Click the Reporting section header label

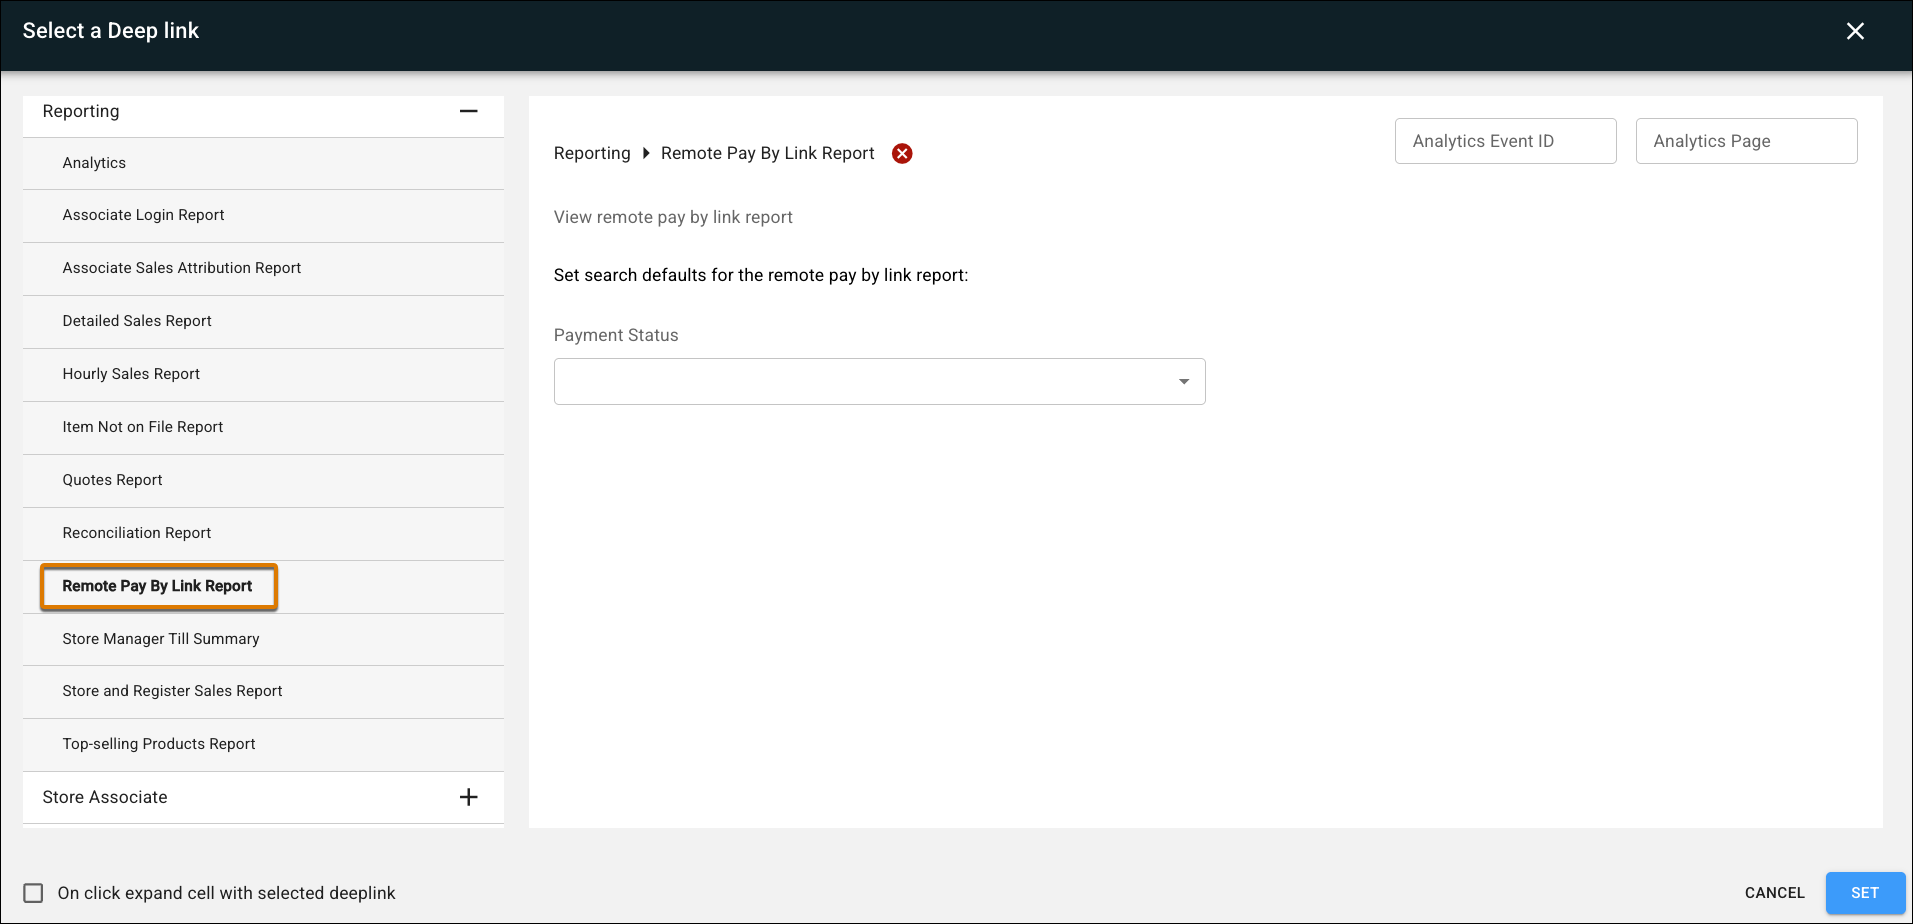click(81, 111)
